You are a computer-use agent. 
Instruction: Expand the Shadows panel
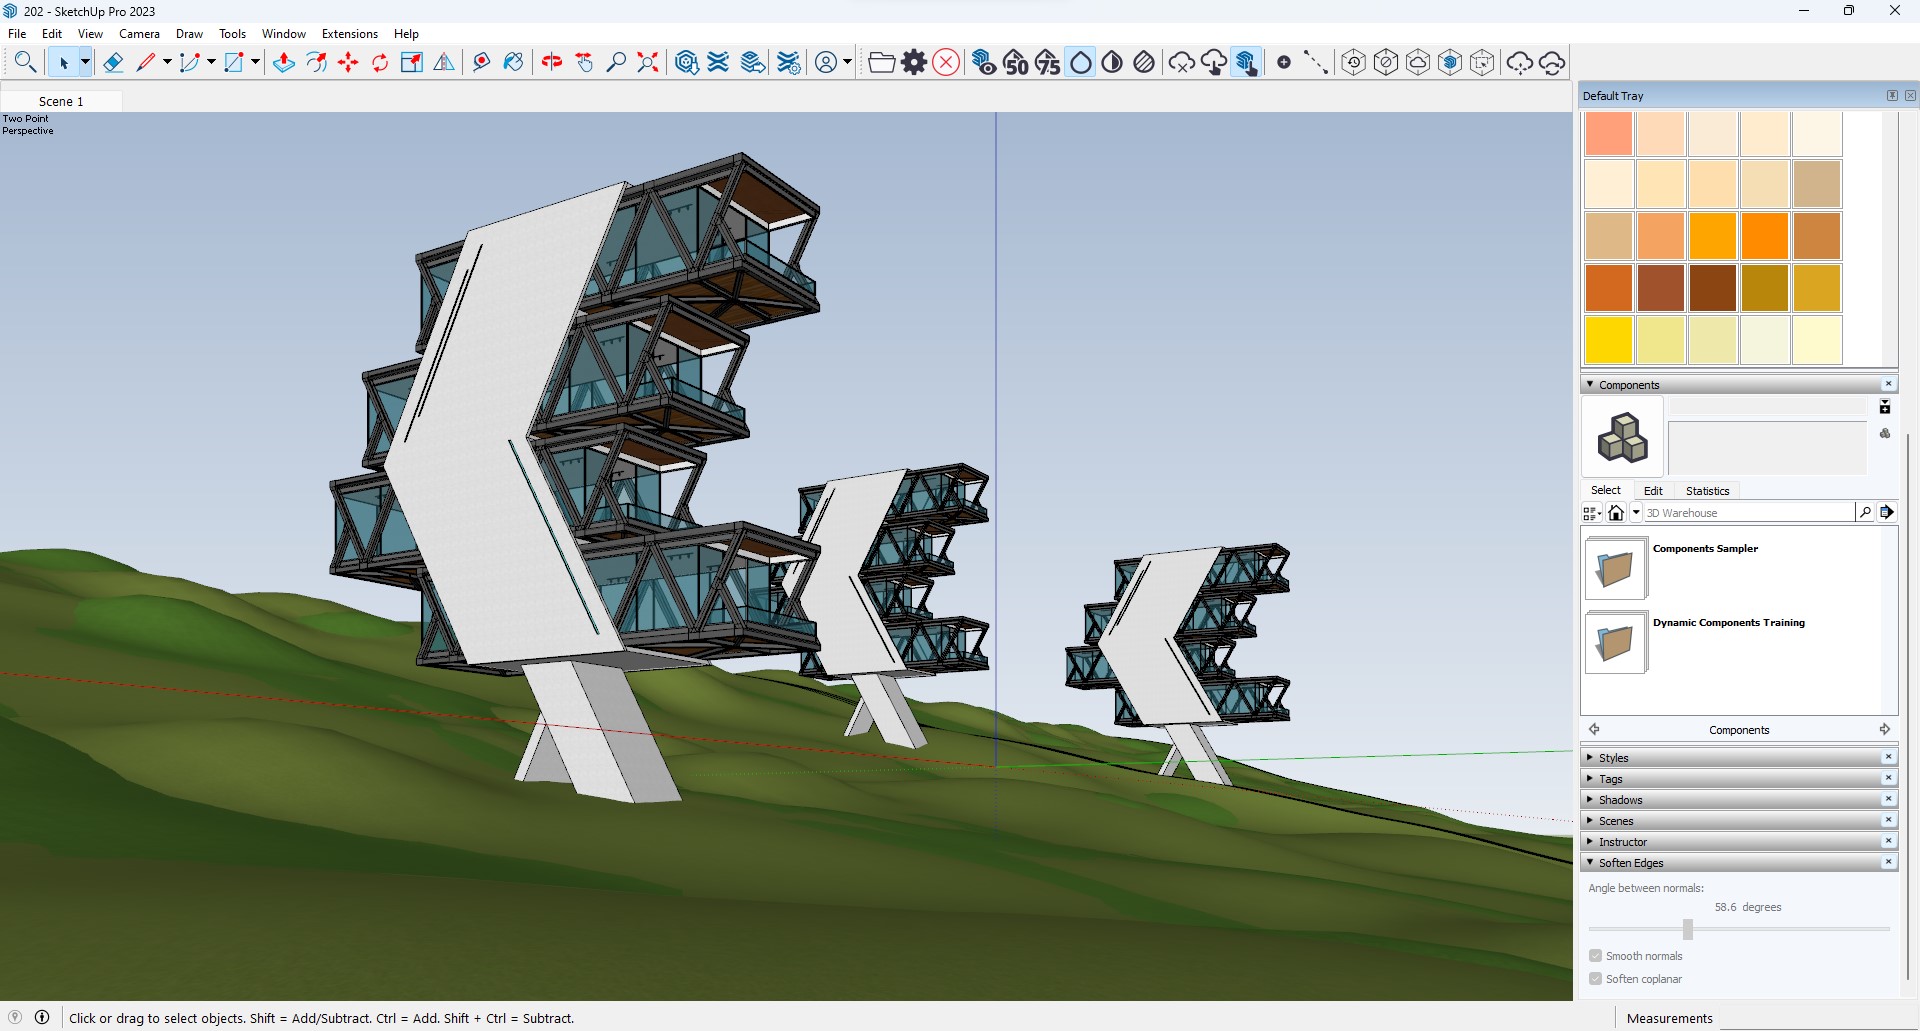pos(1618,799)
